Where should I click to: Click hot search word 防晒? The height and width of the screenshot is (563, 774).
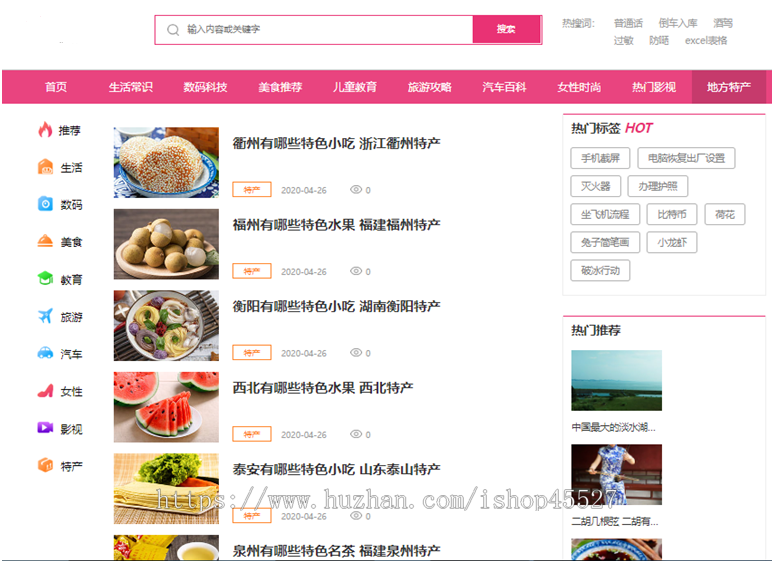click(659, 40)
